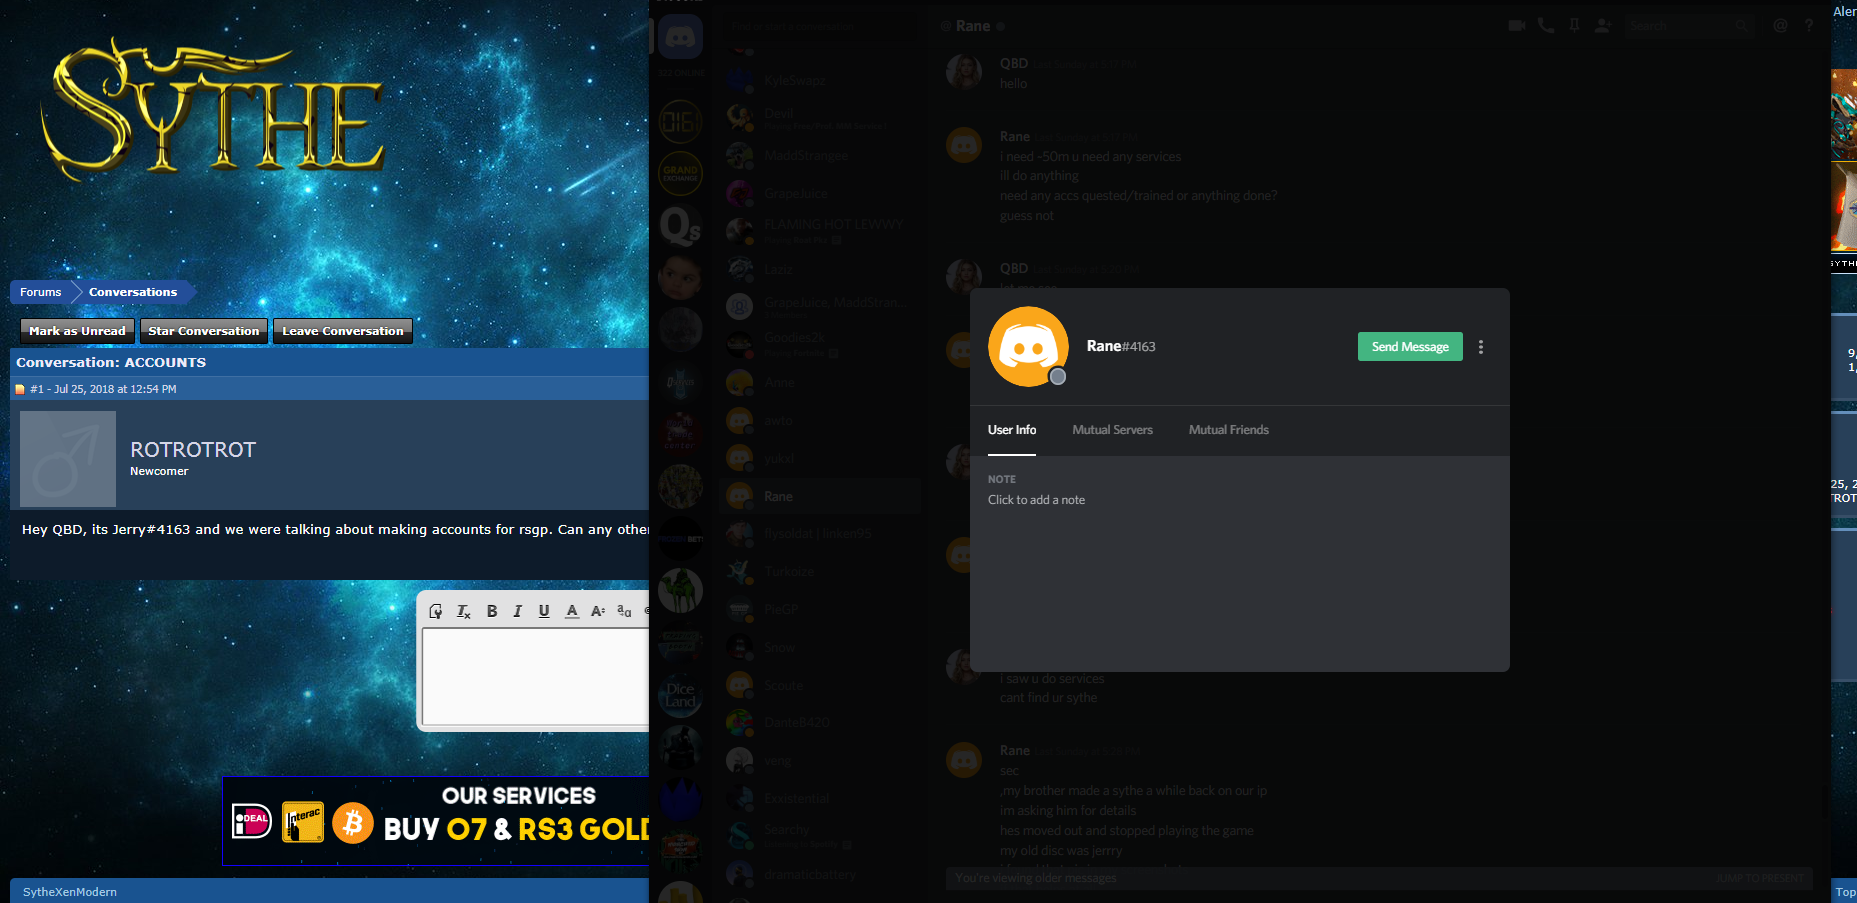Open the PieGP direct message
1857x903 pixels.
point(820,610)
